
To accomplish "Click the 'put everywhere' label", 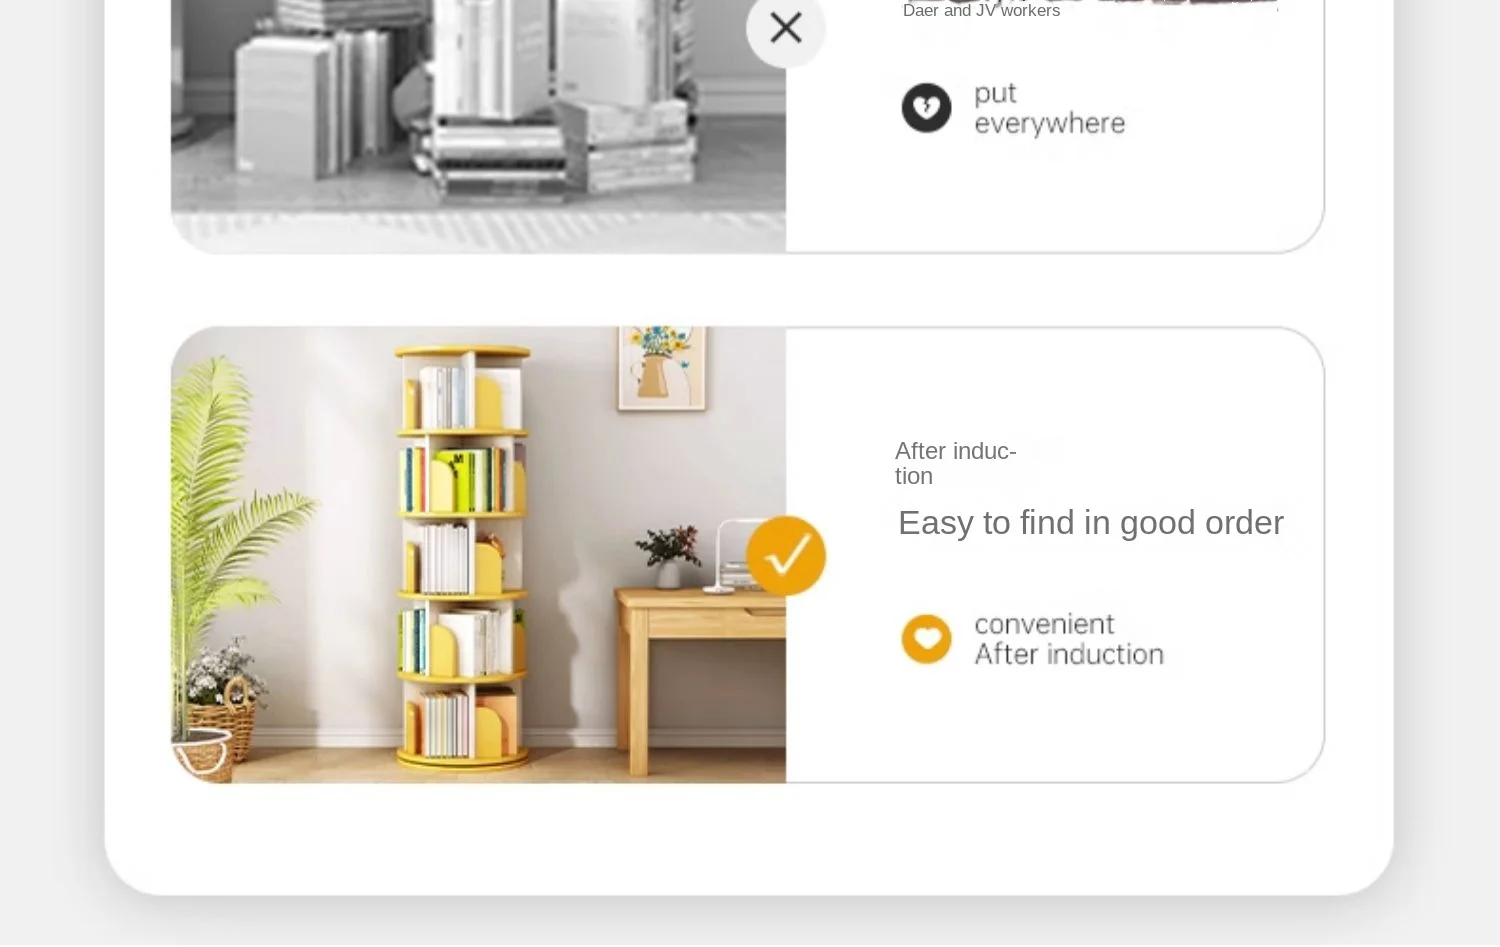I will coord(1049,108).
